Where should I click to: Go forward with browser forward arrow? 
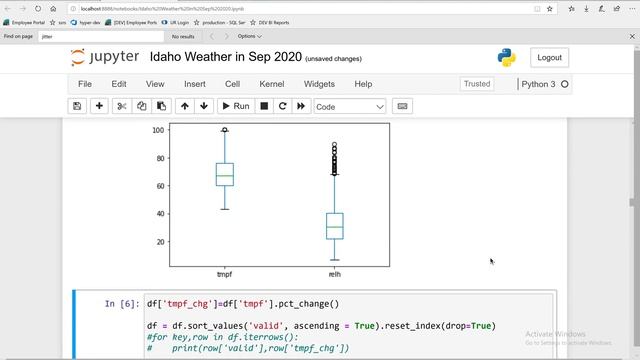click(x=23, y=9)
